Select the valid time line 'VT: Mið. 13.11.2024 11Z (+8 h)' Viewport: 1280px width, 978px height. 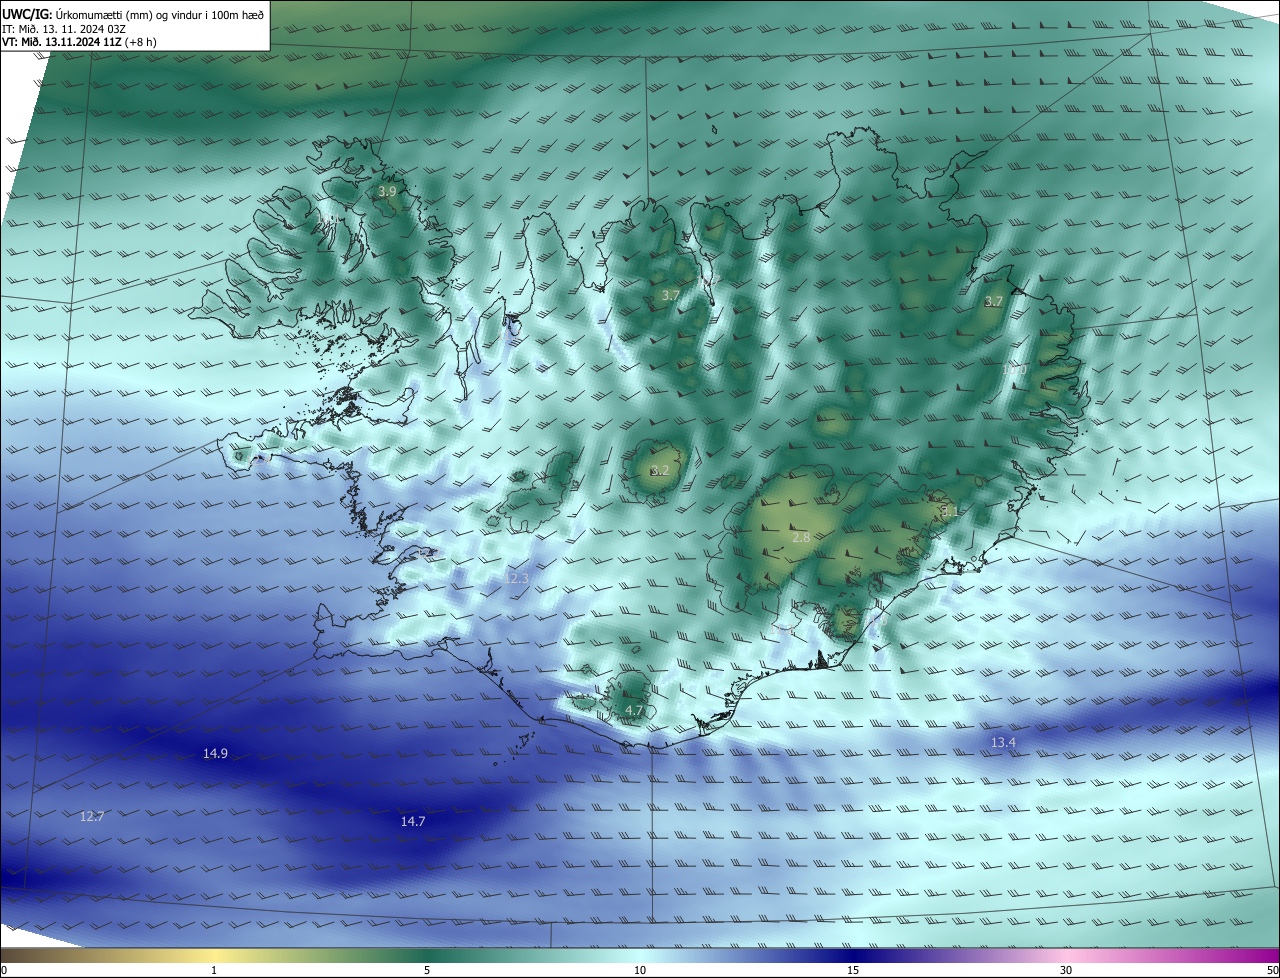click(79, 42)
